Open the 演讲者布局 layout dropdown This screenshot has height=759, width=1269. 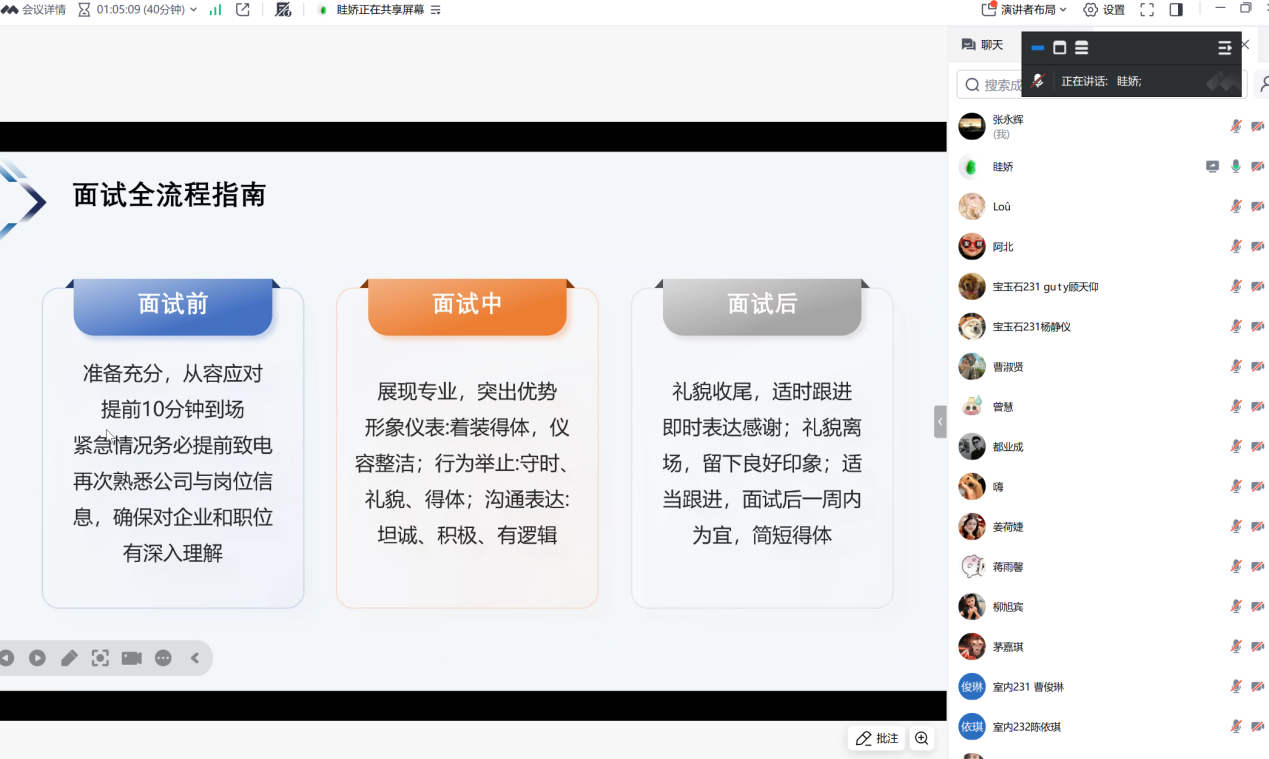coord(1024,10)
